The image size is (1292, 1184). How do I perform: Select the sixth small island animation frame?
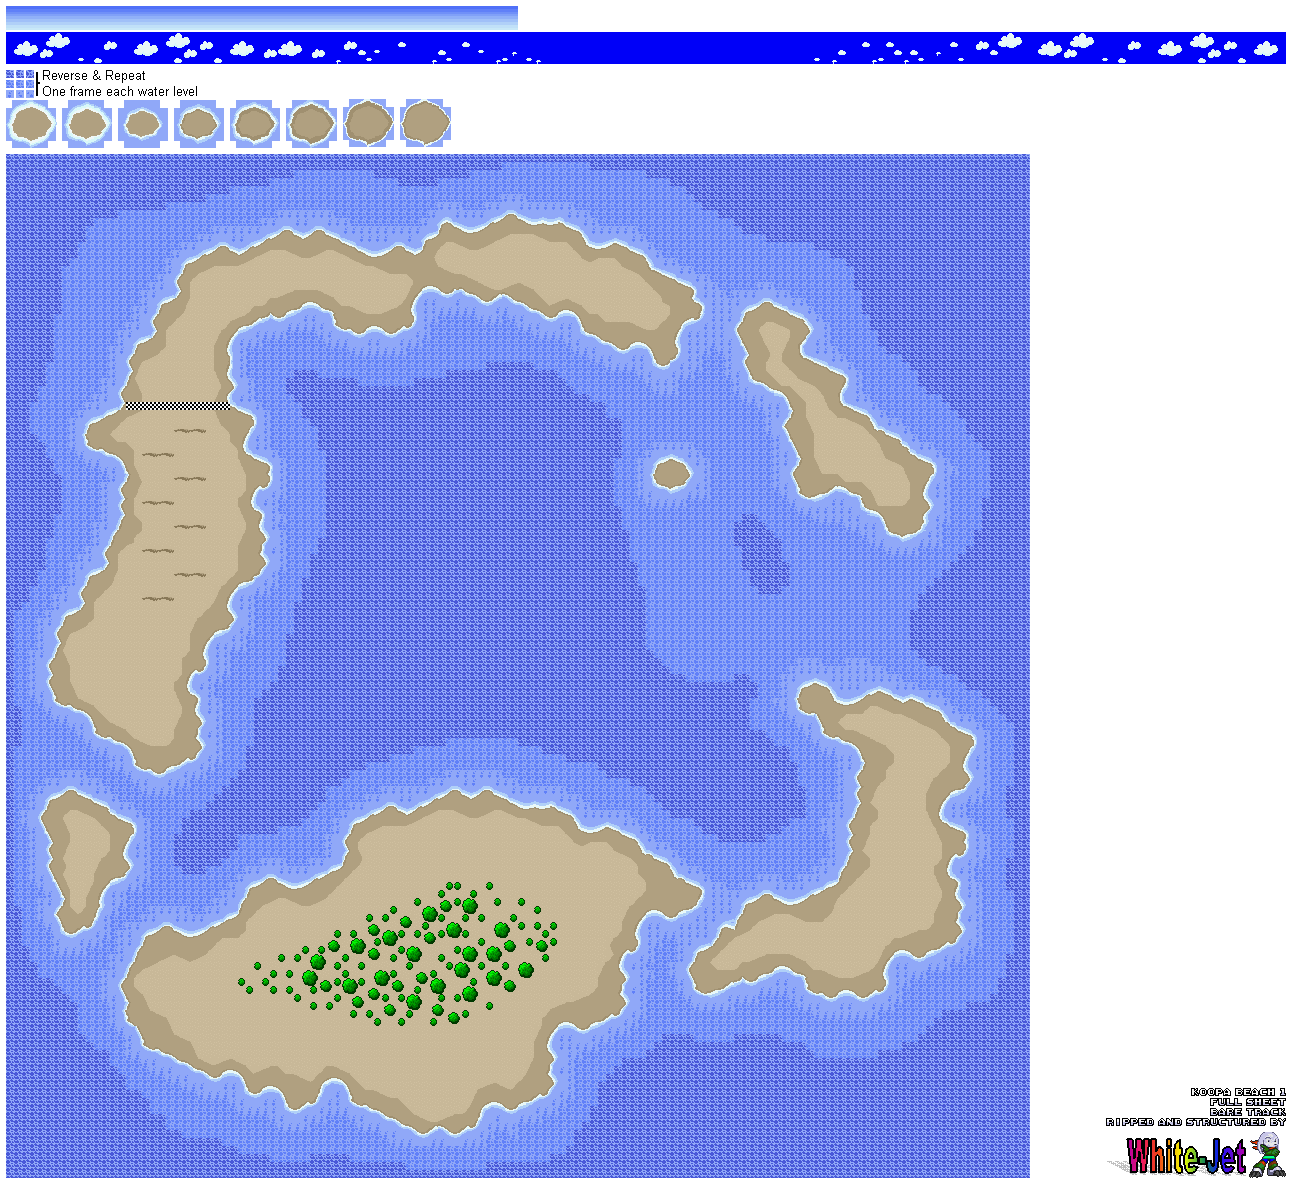tap(312, 125)
